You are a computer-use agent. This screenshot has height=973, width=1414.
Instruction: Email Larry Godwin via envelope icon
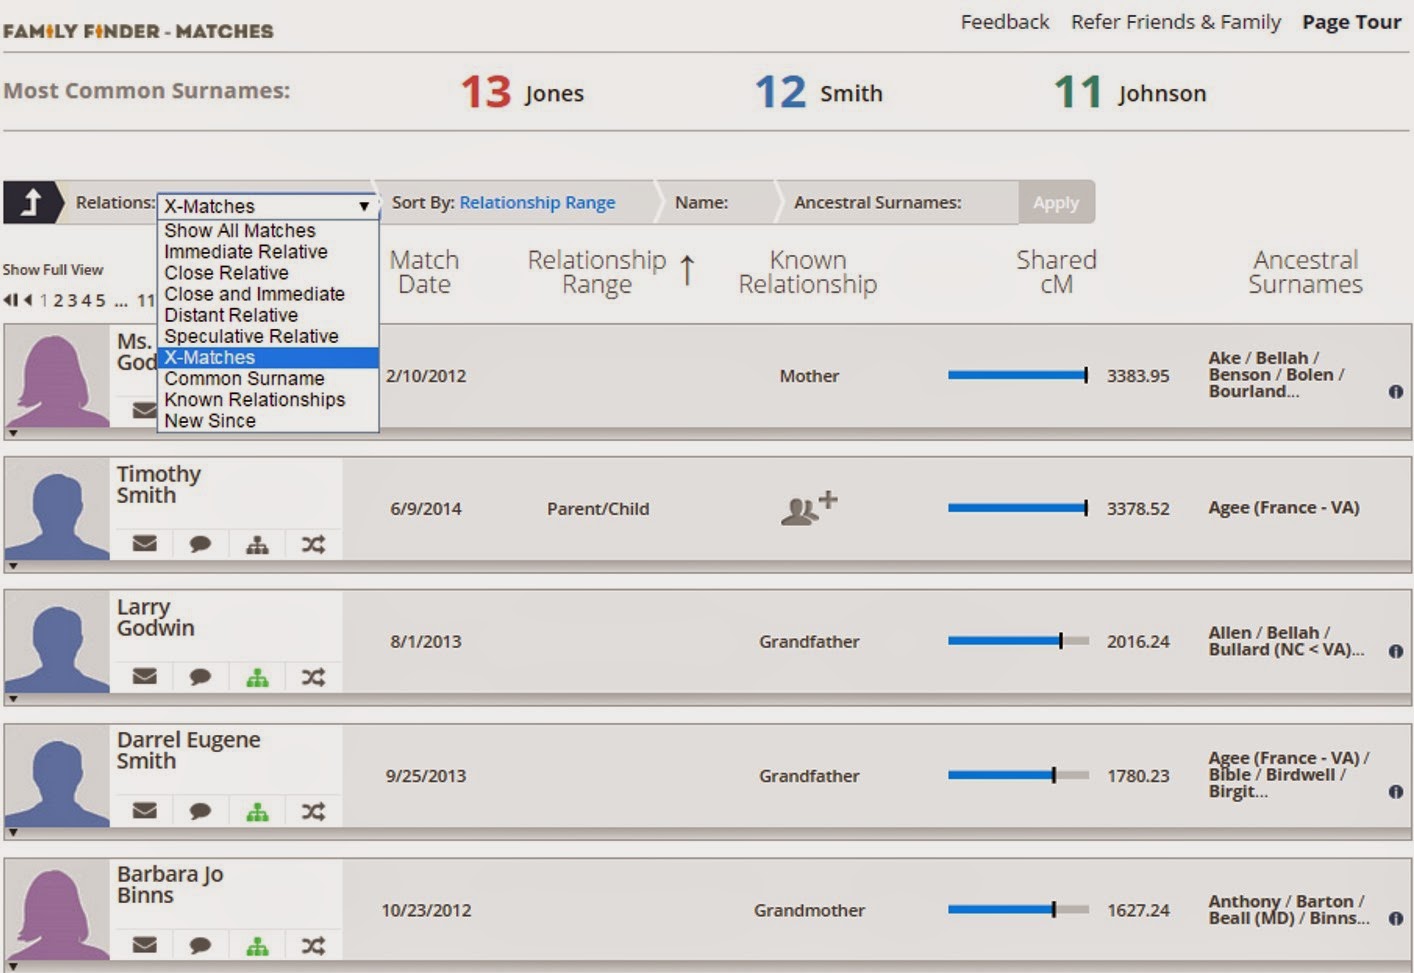[x=145, y=677]
